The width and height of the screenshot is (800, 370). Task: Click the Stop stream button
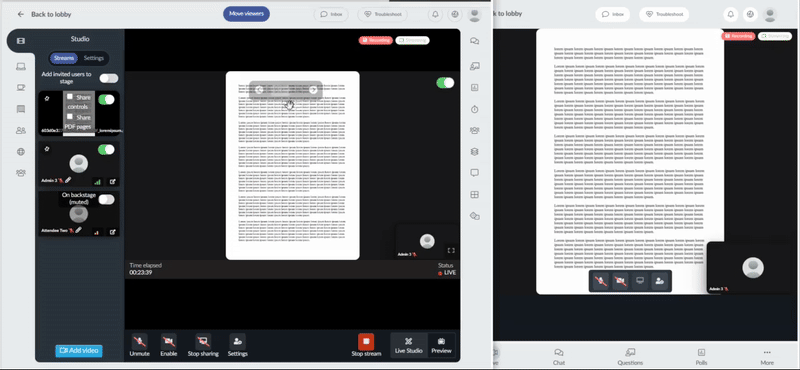point(366,346)
